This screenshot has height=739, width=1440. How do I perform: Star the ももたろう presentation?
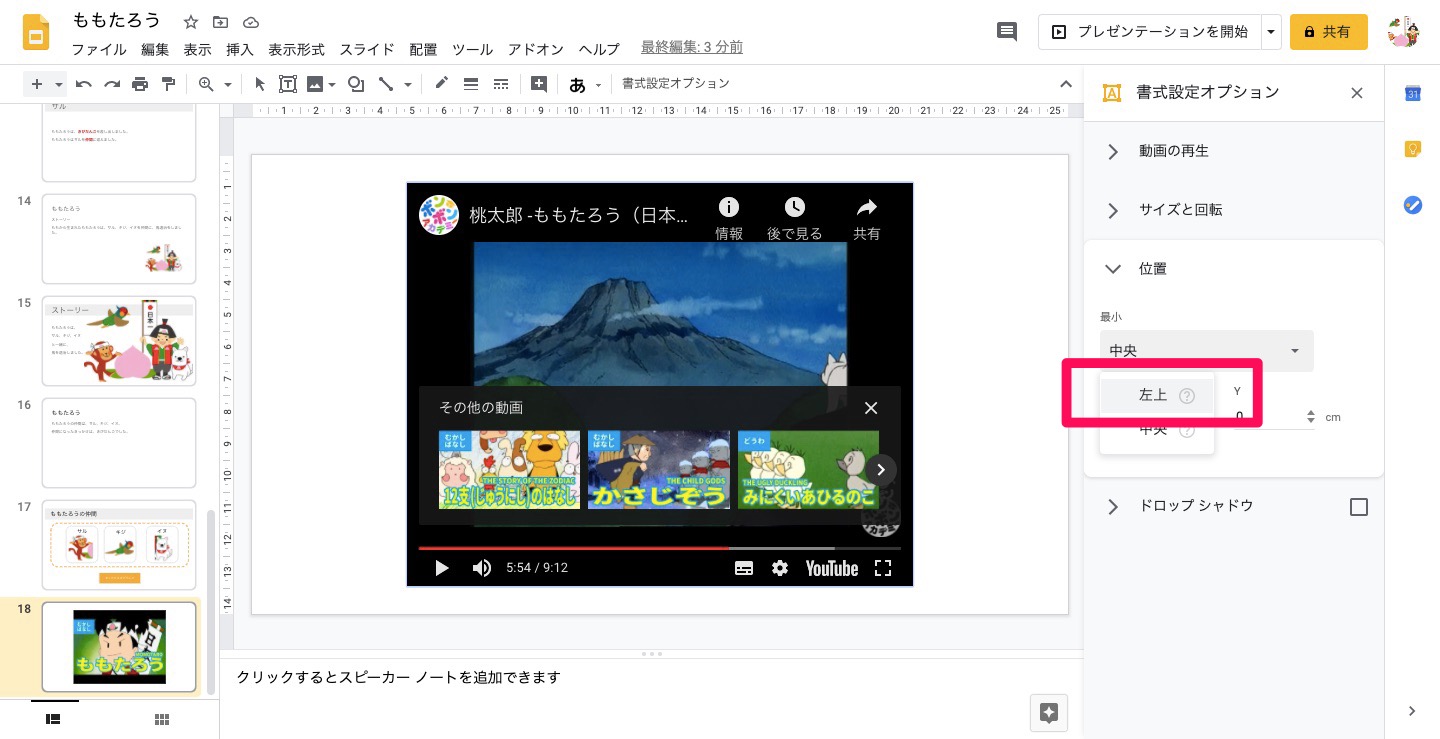(x=191, y=22)
